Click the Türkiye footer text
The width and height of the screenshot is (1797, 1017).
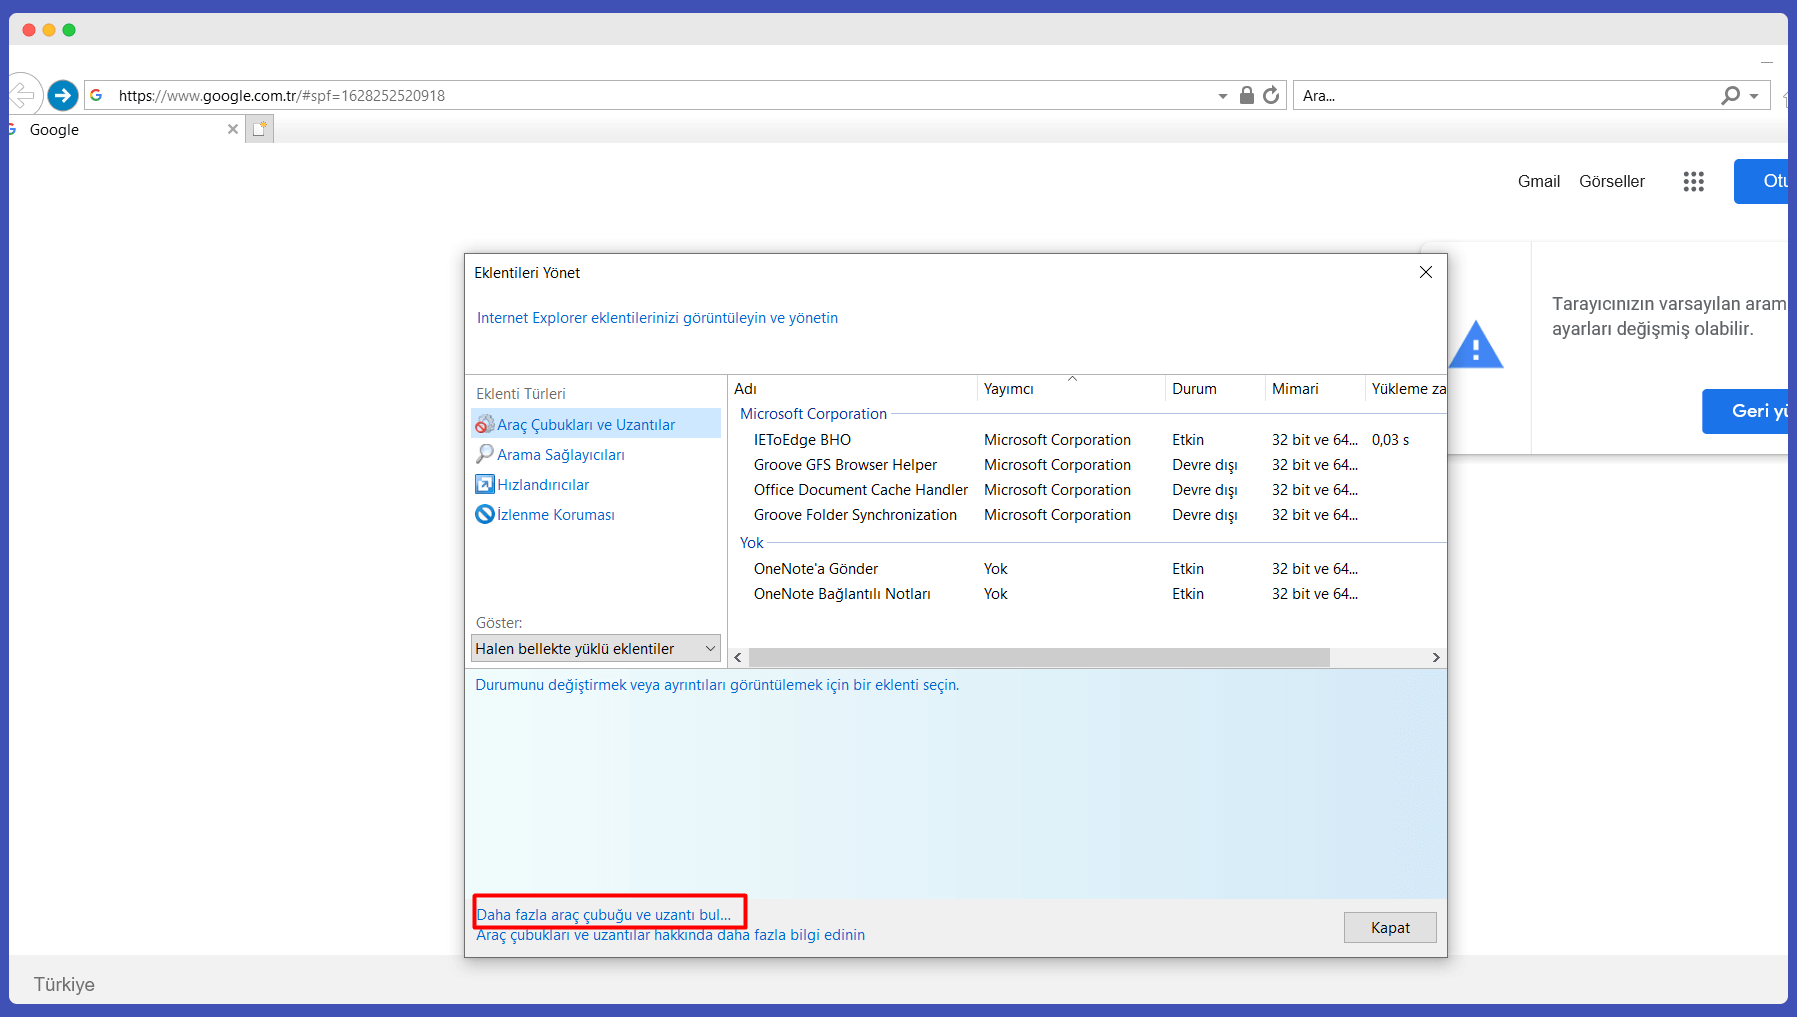[64, 984]
